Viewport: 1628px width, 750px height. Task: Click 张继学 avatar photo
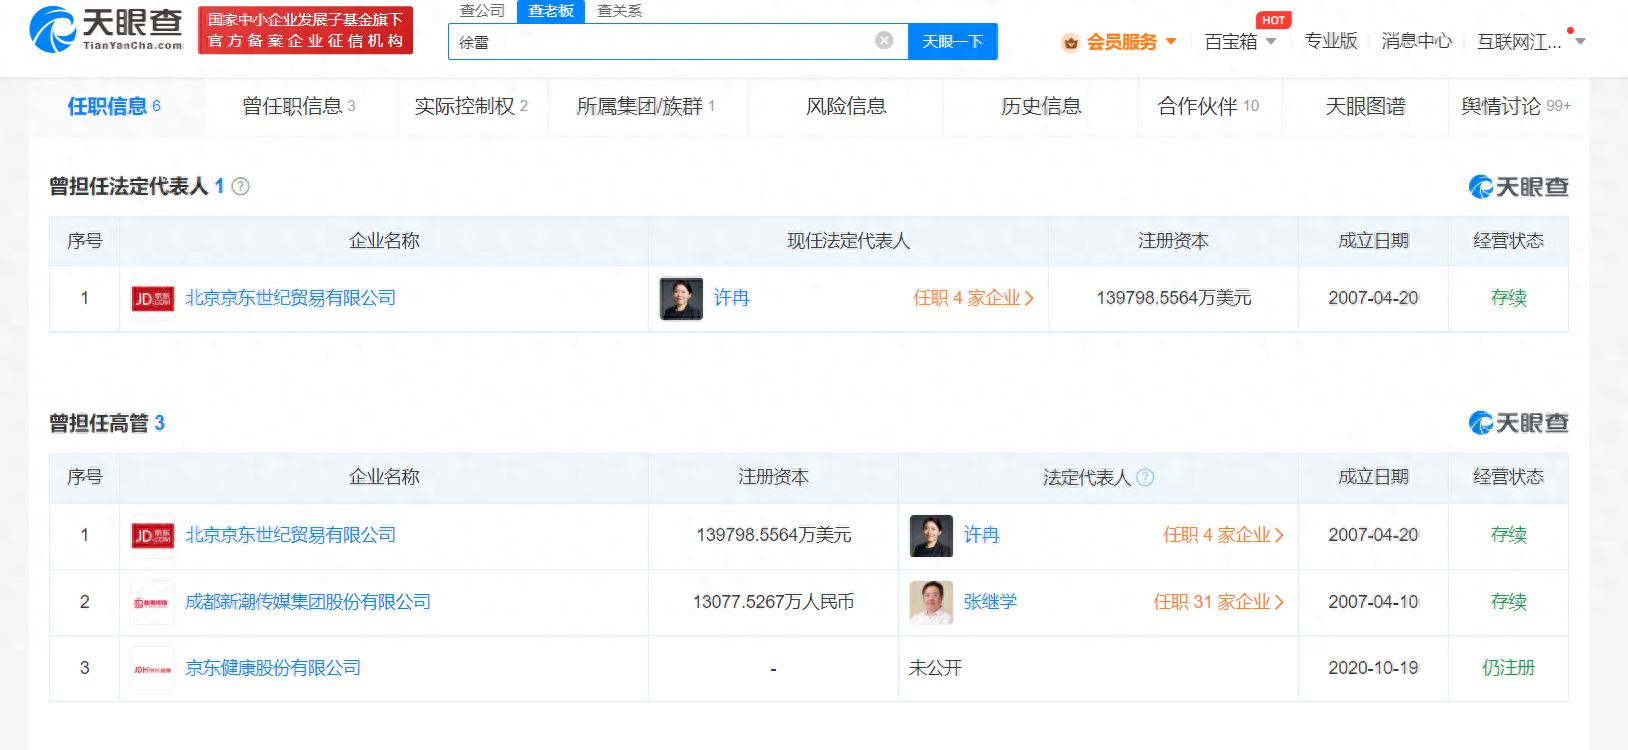coord(931,602)
